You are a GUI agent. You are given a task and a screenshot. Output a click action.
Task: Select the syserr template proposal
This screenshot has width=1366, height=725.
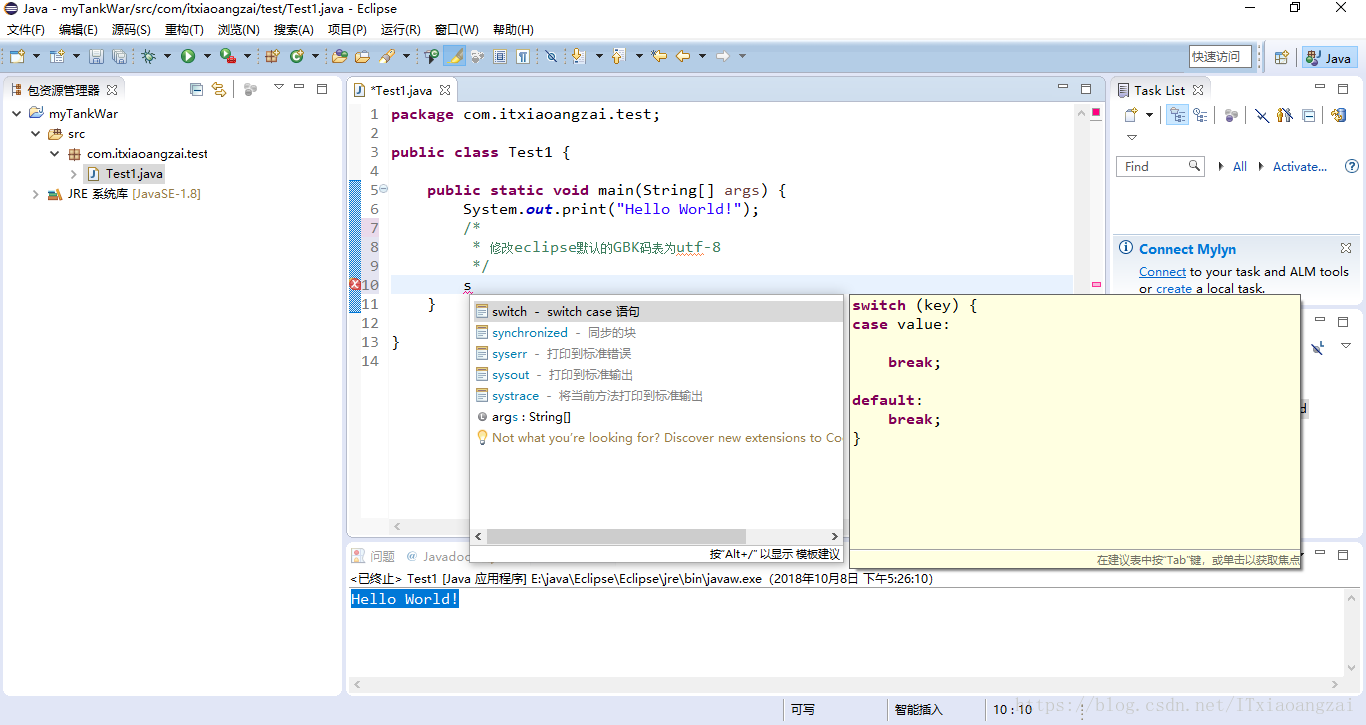tap(658, 354)
